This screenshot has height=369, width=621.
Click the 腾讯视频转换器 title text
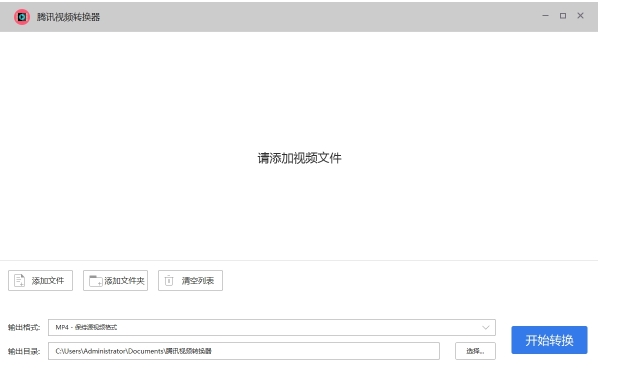click(x=68, y=17)
